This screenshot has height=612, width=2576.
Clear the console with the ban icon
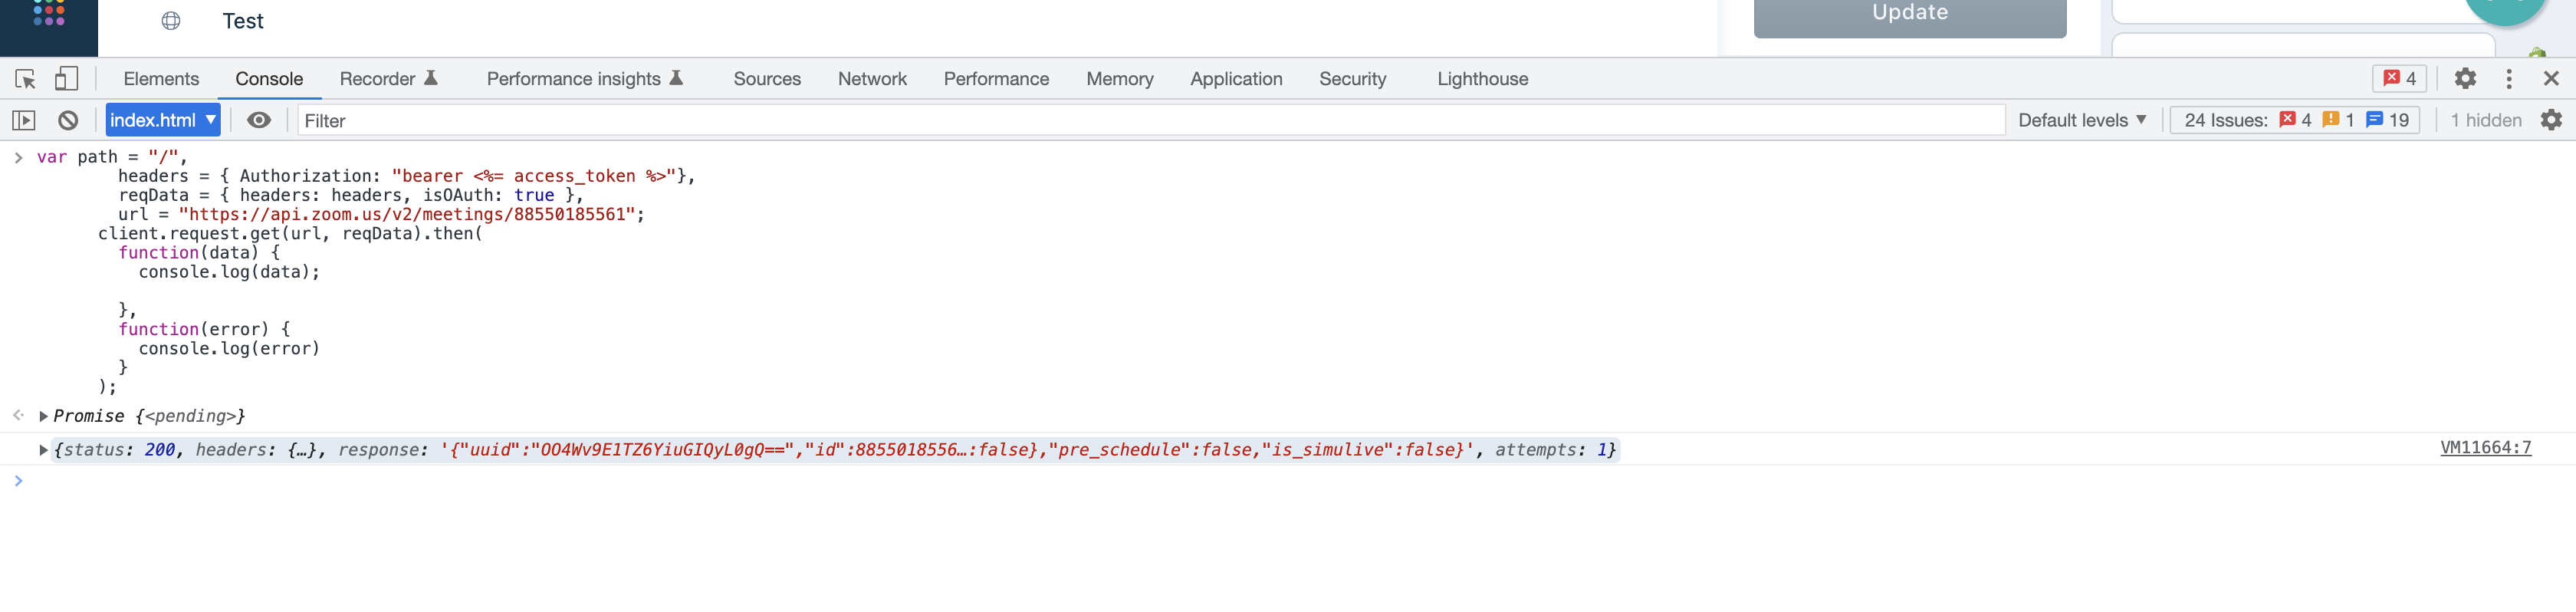click(x=68, y=121)
